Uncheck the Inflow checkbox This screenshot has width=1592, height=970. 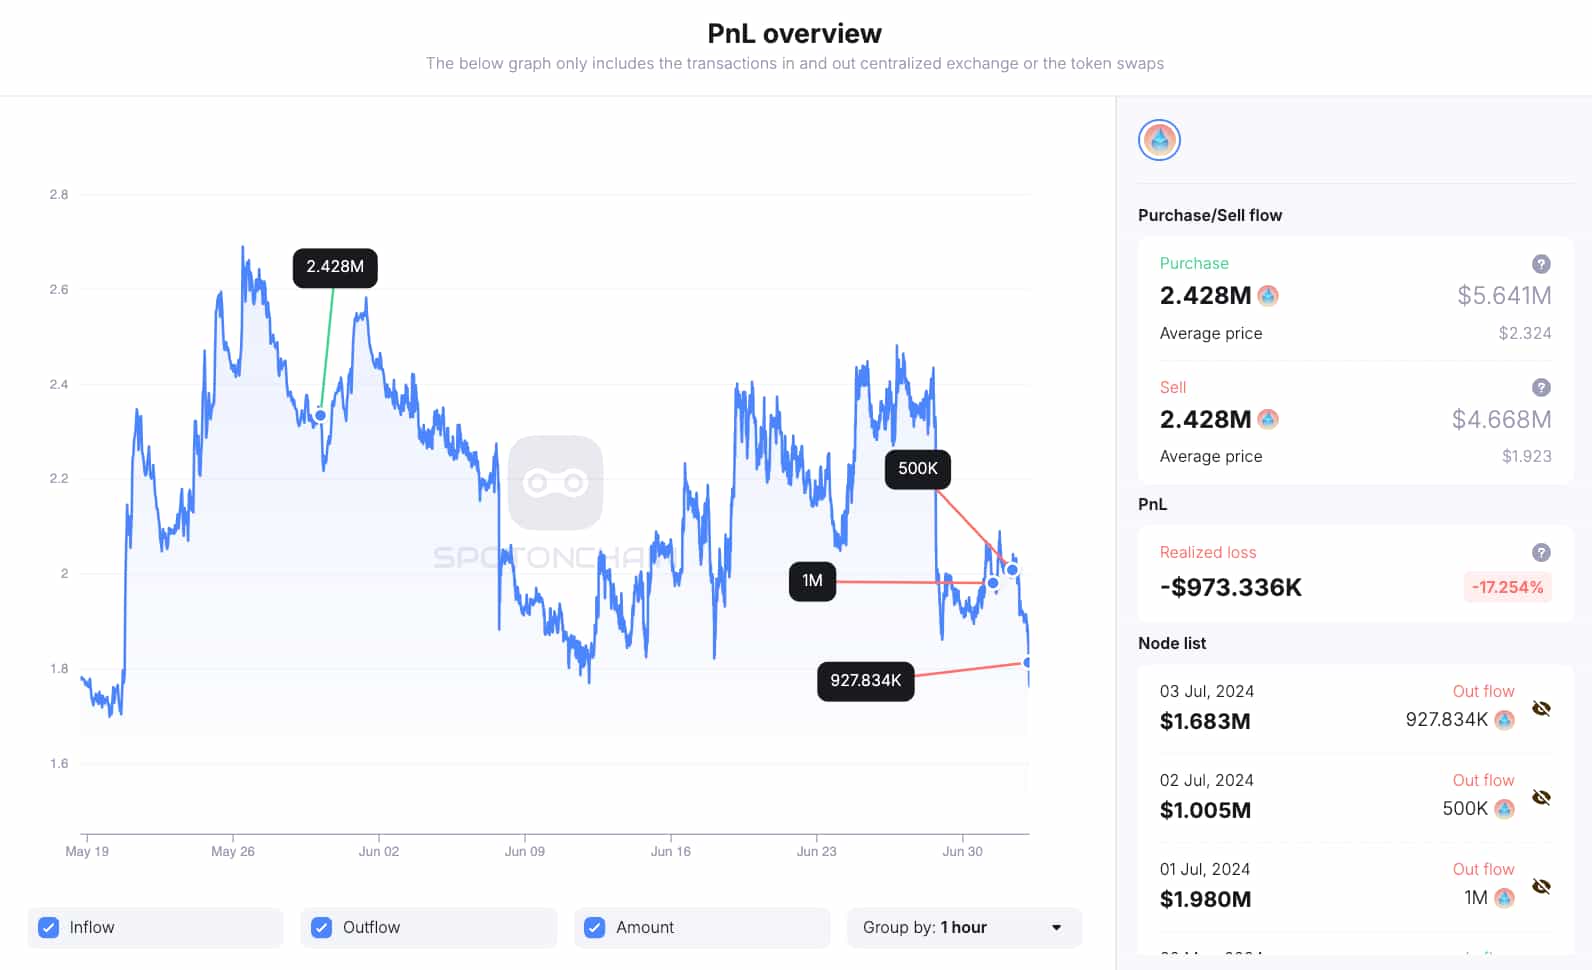pos(48,928)
